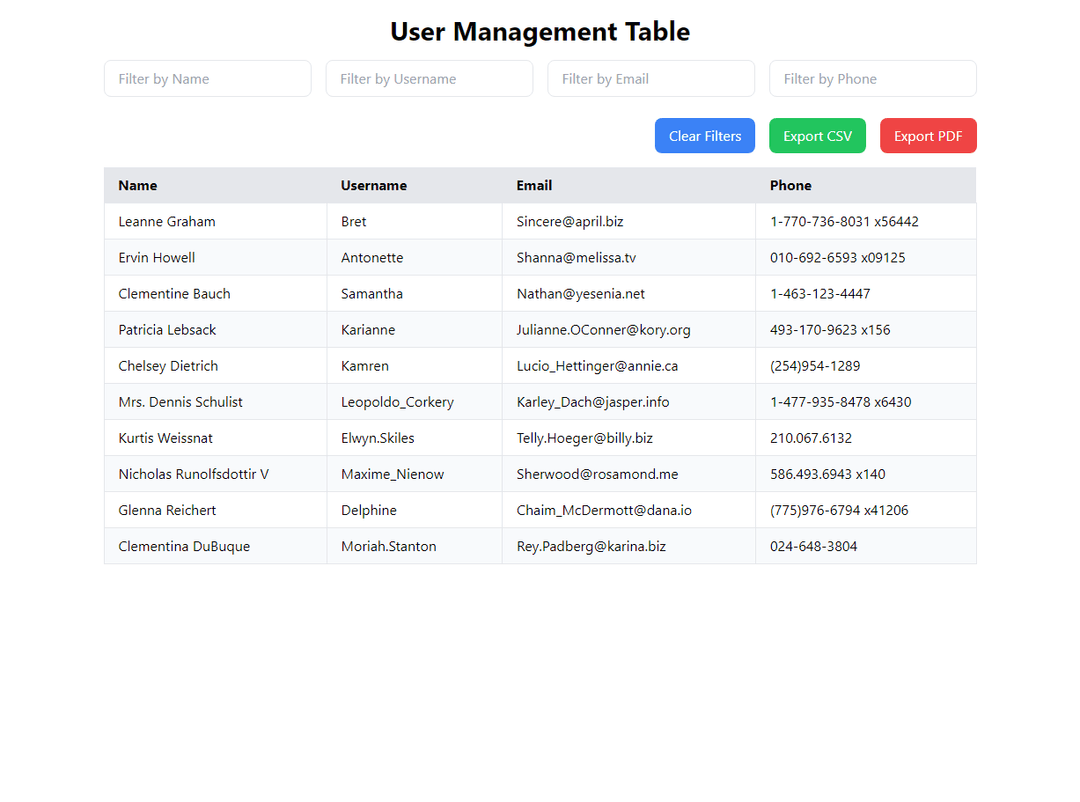Click the Moriah.Stanton username cell
Screen dimensions: 1080x802
[388, 546]
